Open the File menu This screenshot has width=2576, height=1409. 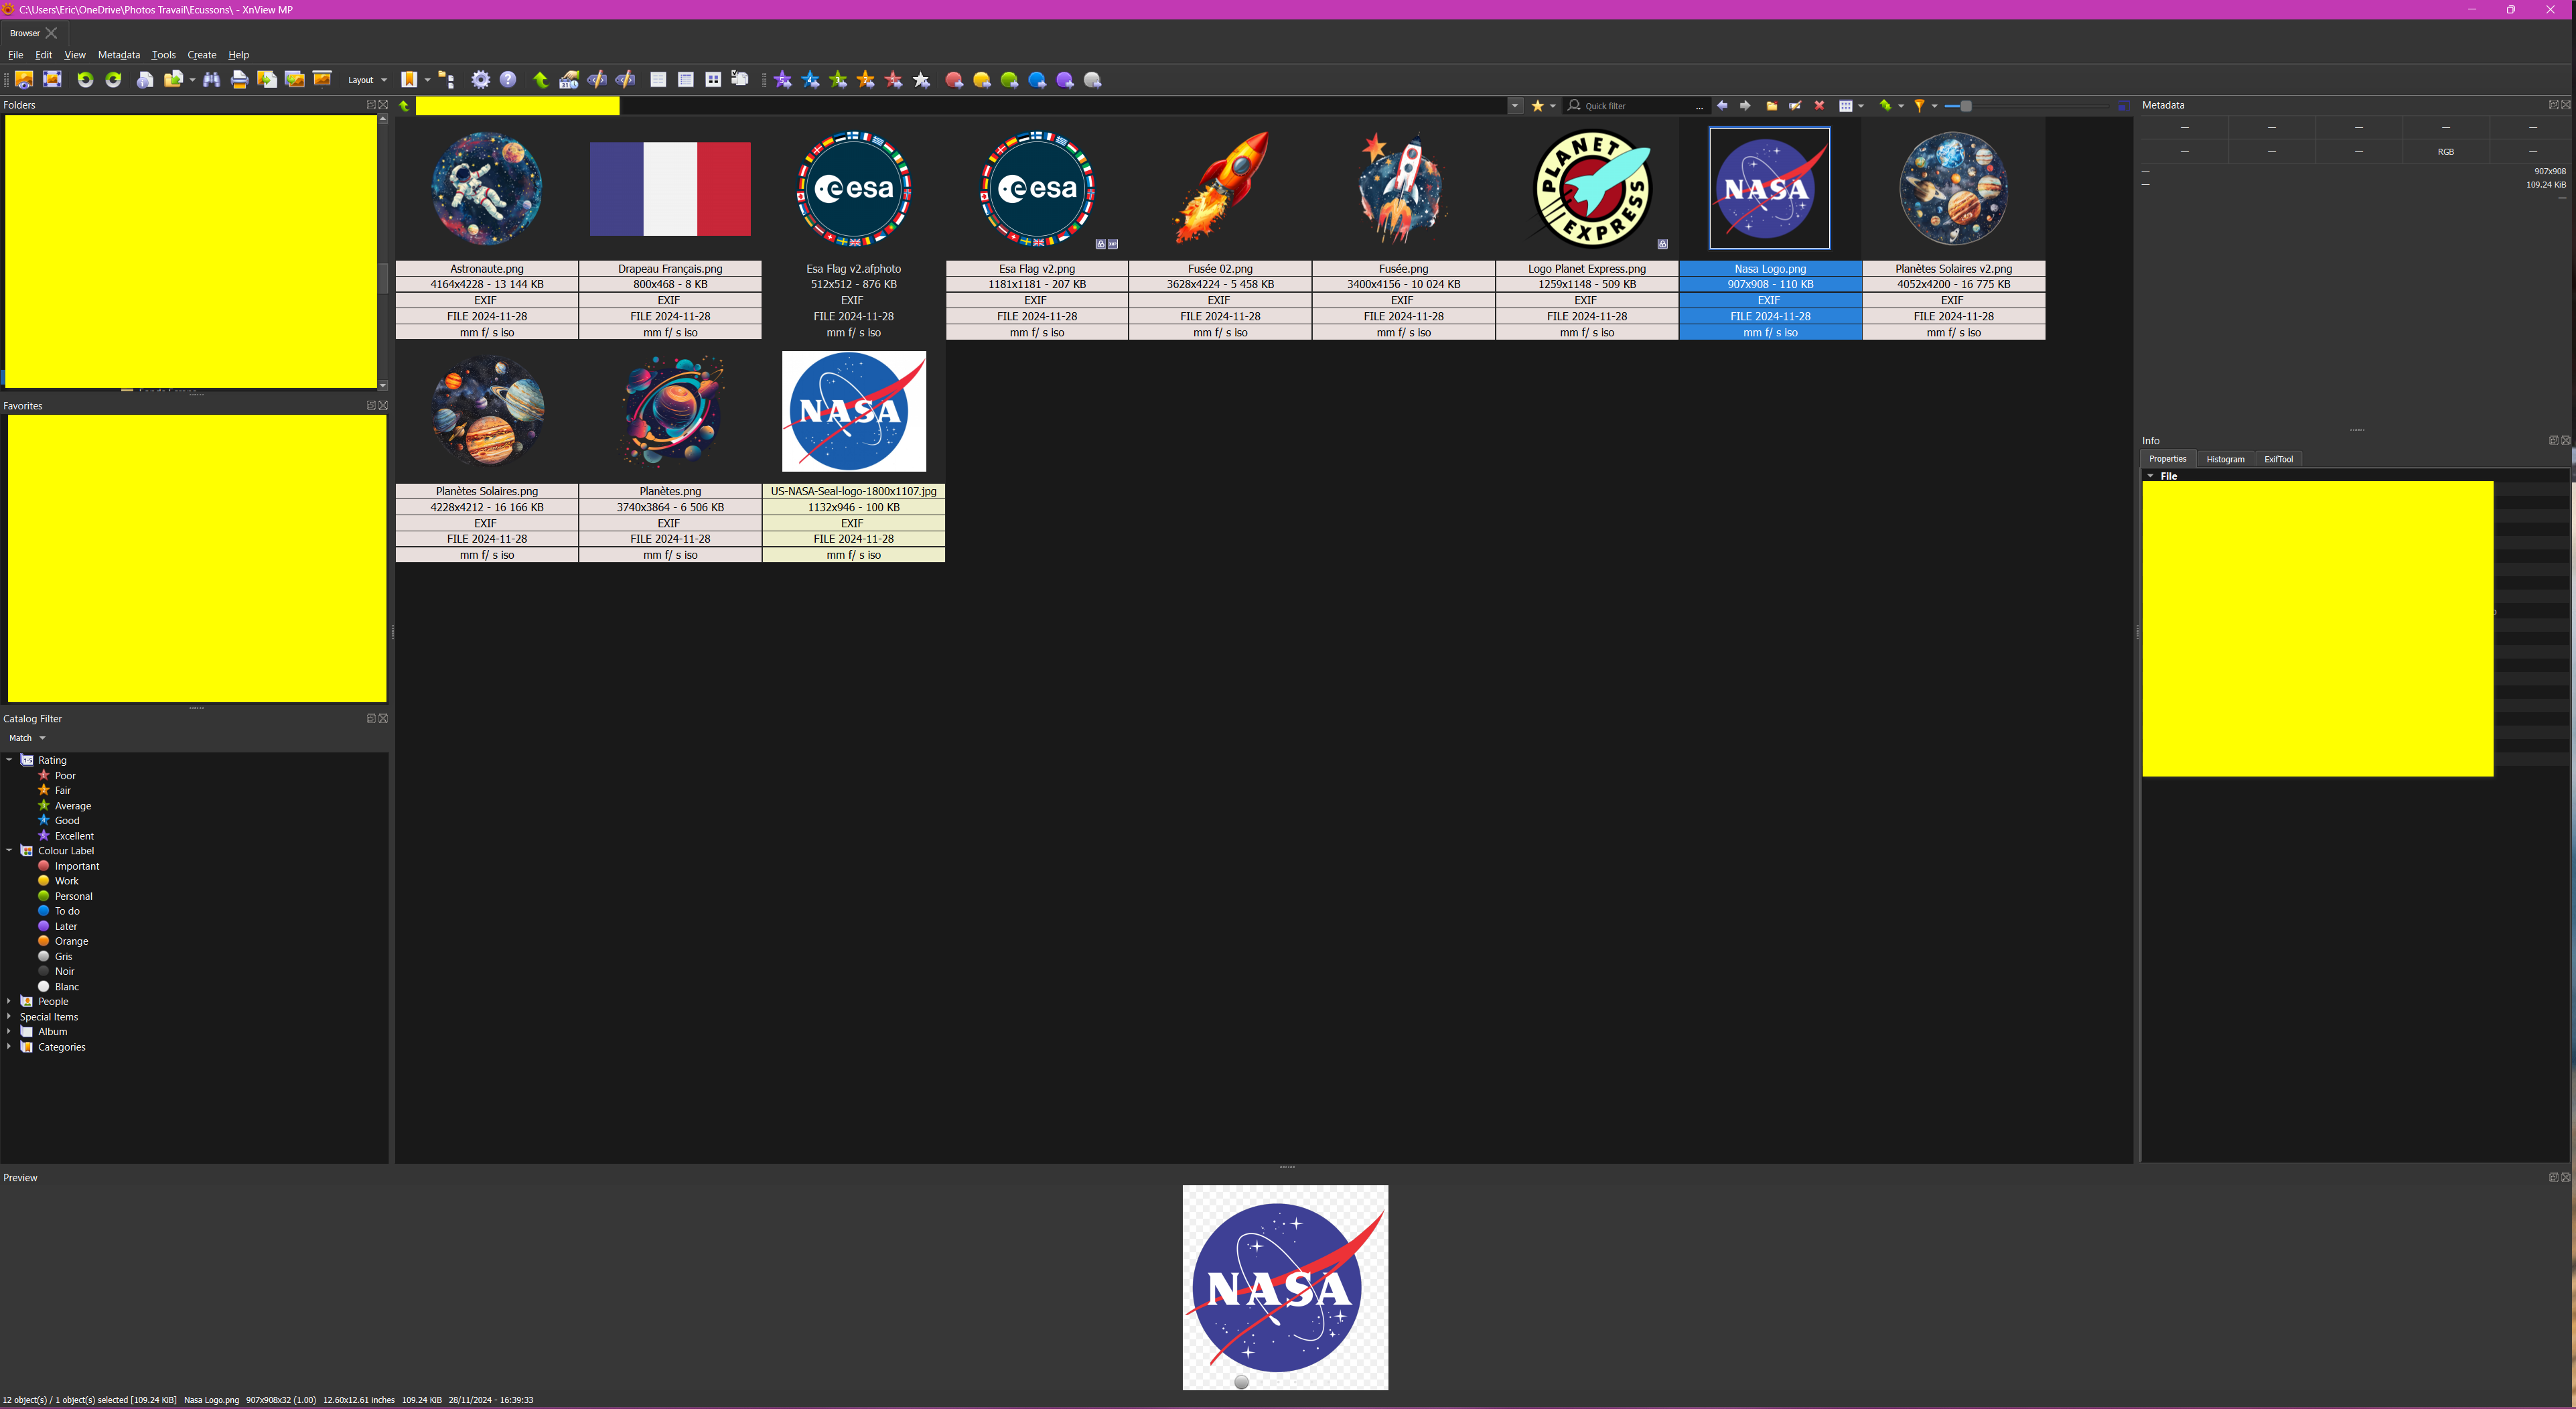[16, 55]
